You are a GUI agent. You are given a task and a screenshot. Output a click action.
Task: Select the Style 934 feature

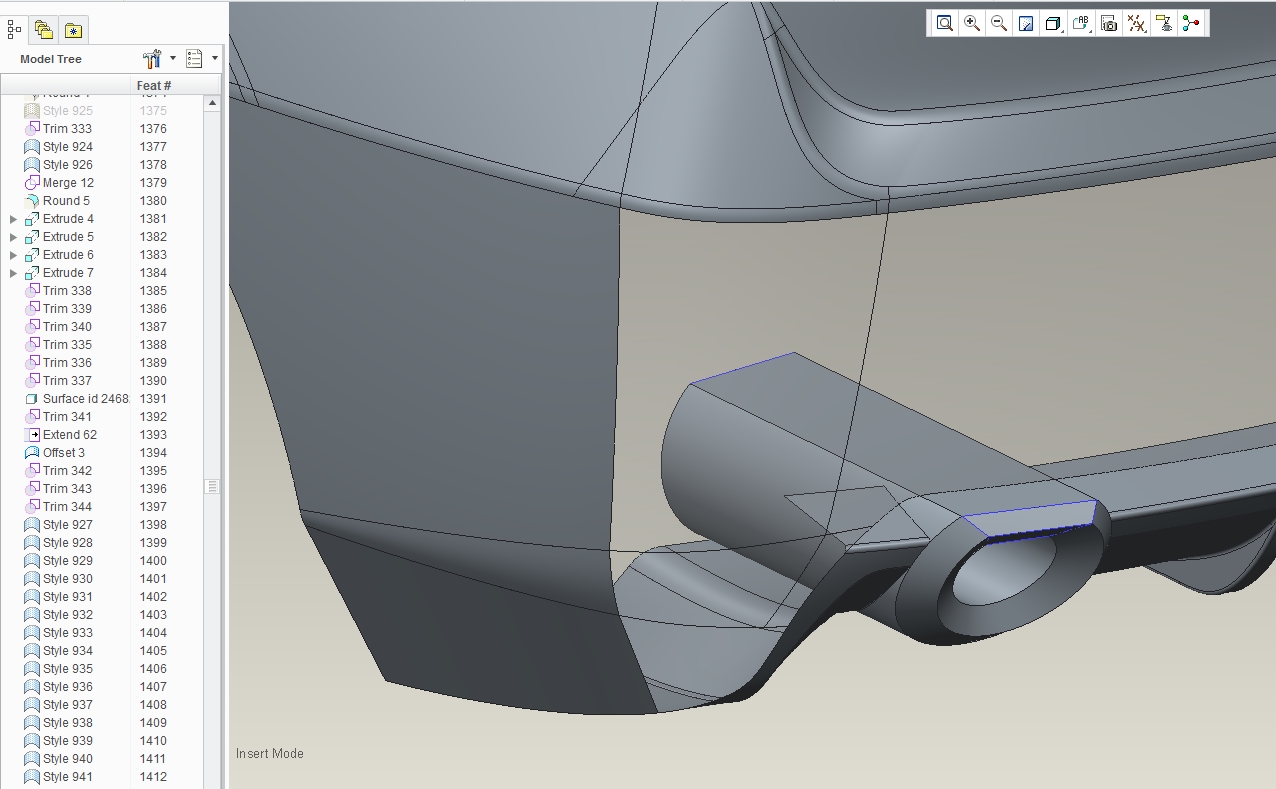68,651
